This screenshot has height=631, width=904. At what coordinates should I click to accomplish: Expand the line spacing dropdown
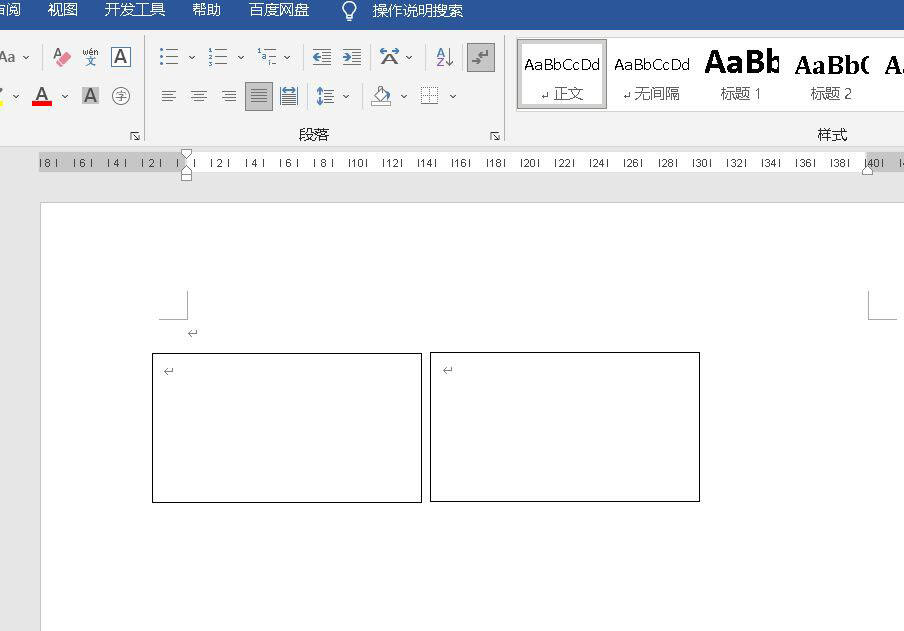[x=346, y=96]
